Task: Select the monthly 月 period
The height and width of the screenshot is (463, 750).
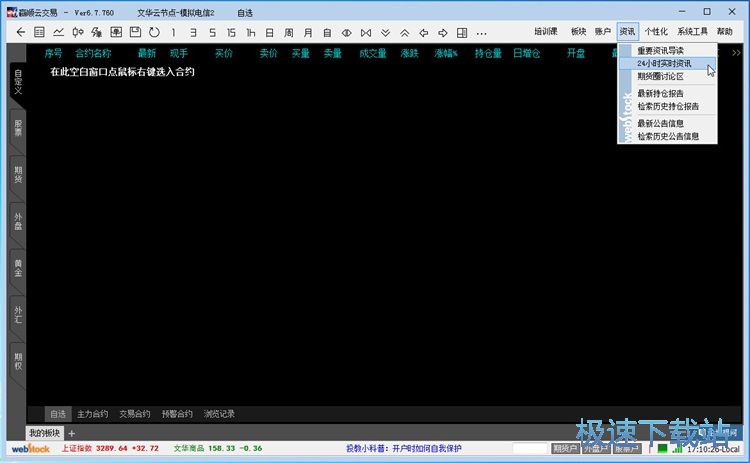Action: click(308, 33)
